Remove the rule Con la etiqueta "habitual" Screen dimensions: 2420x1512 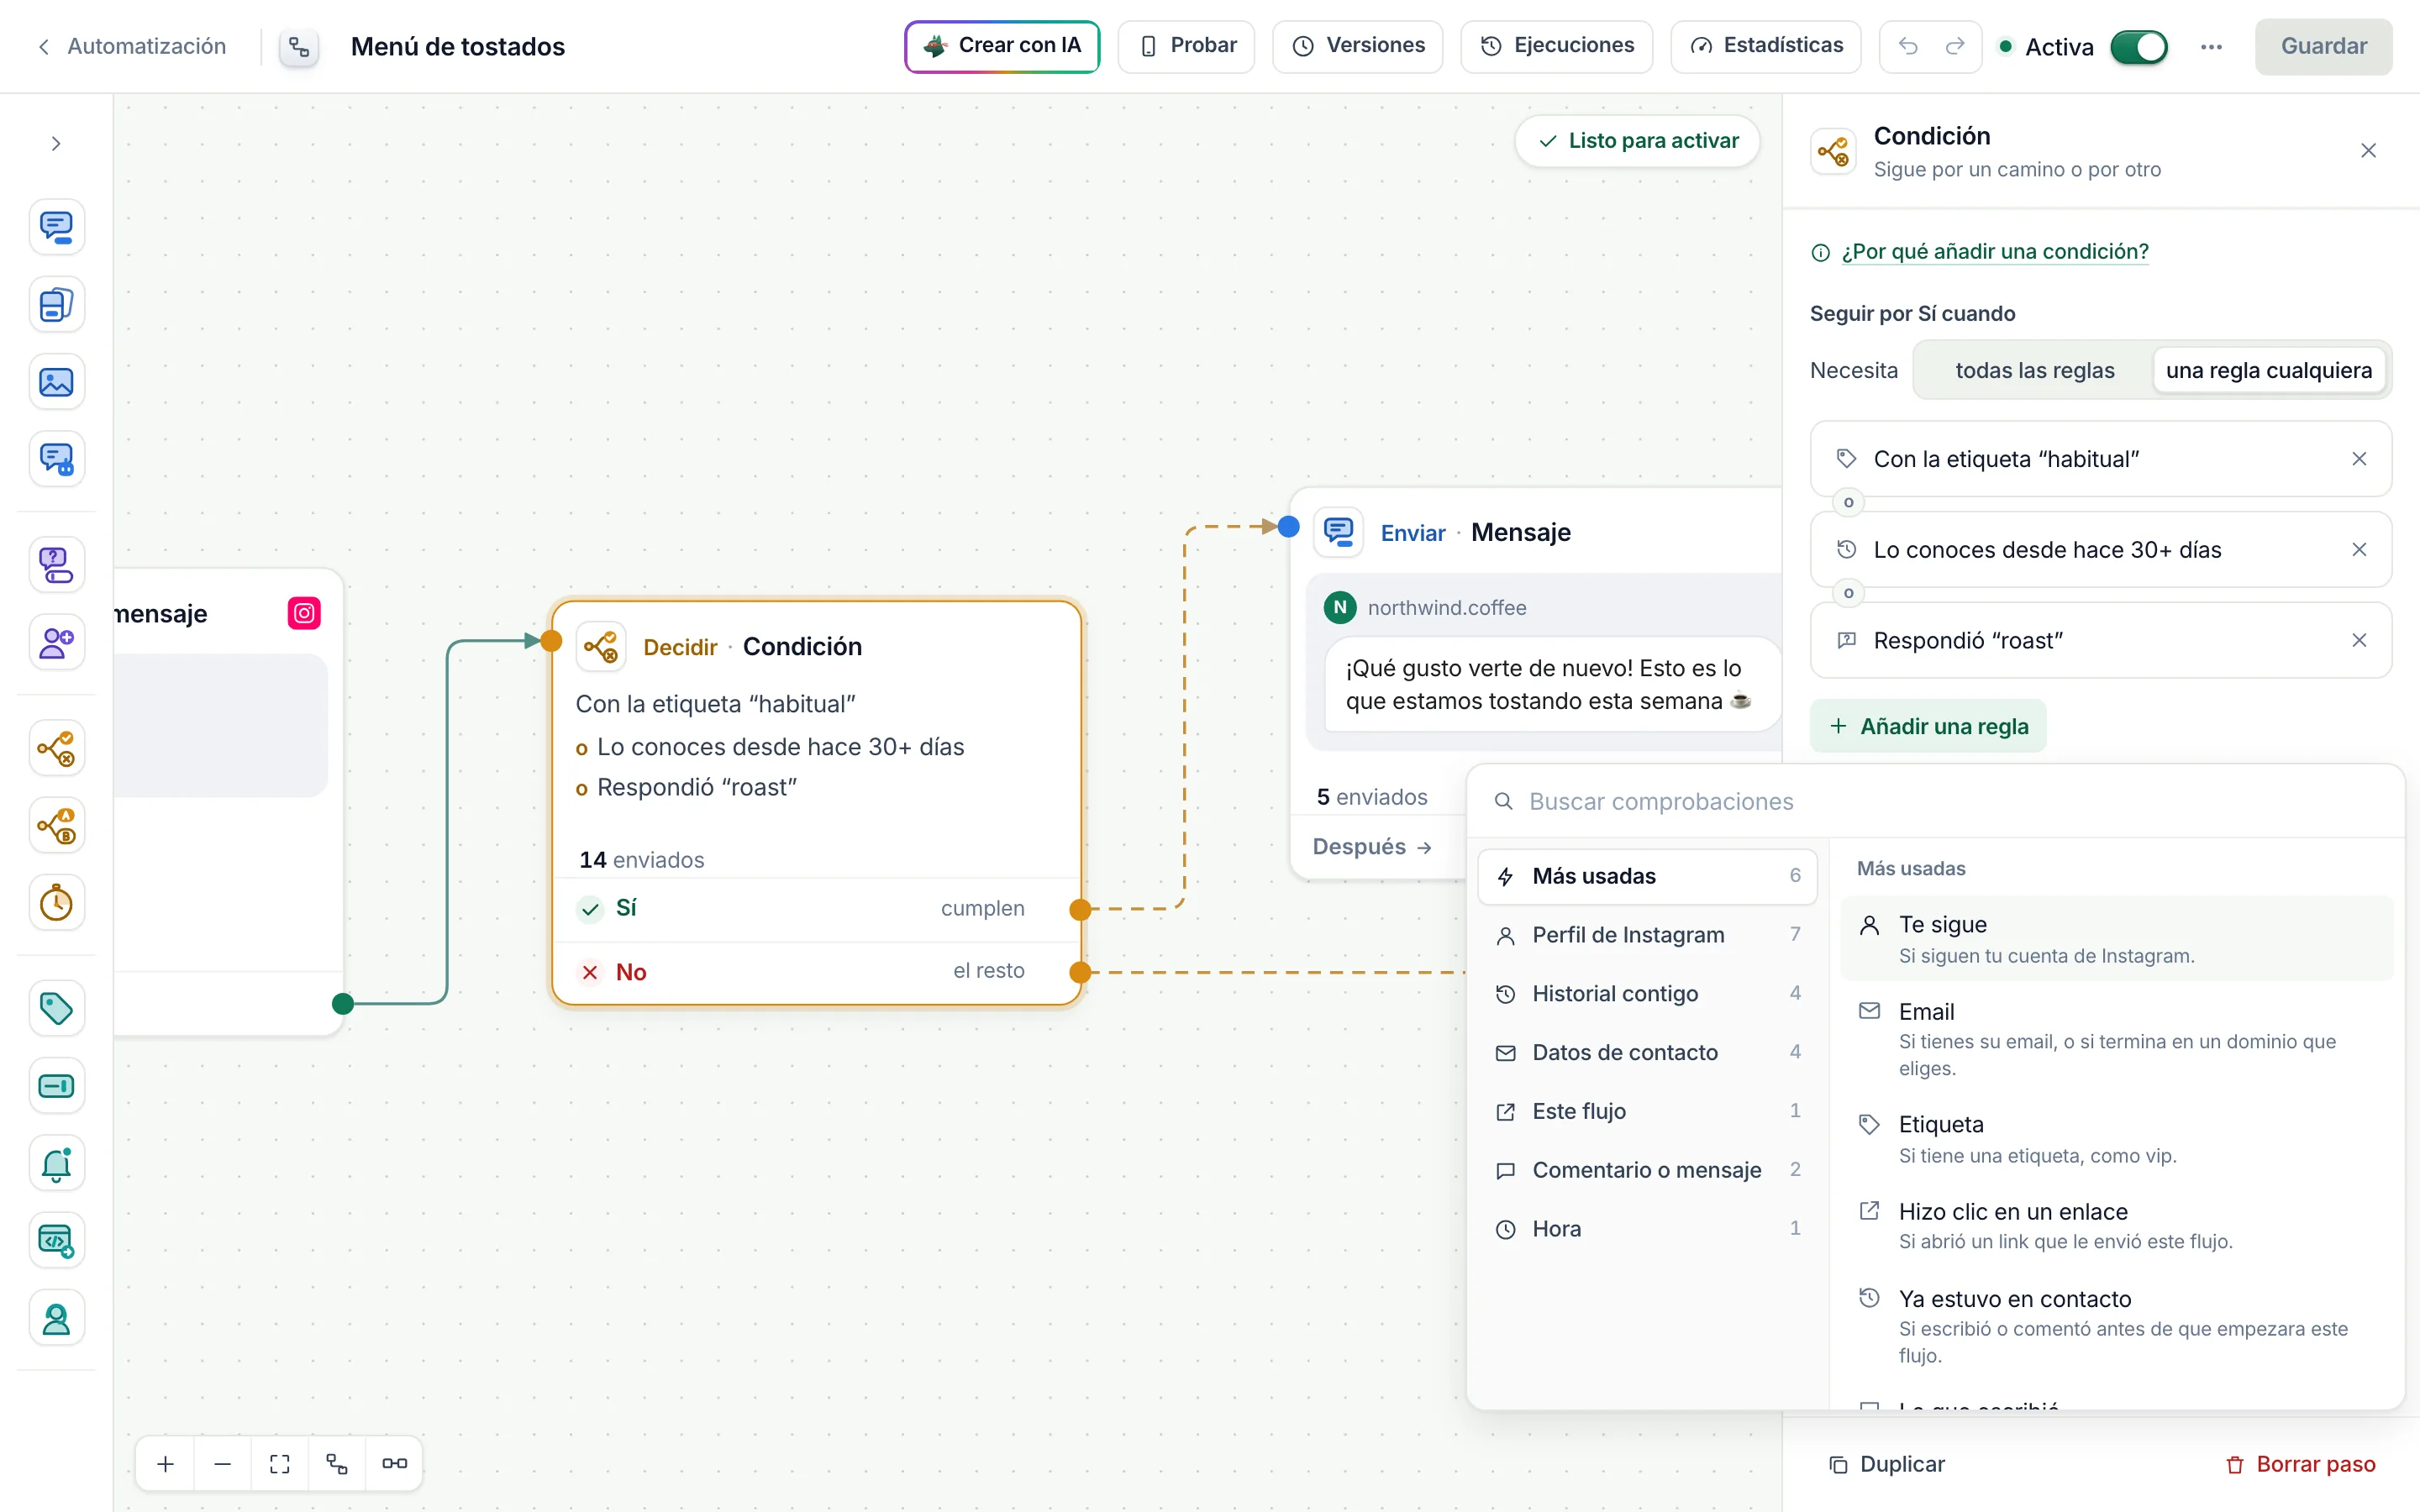tap(2359, 459)
